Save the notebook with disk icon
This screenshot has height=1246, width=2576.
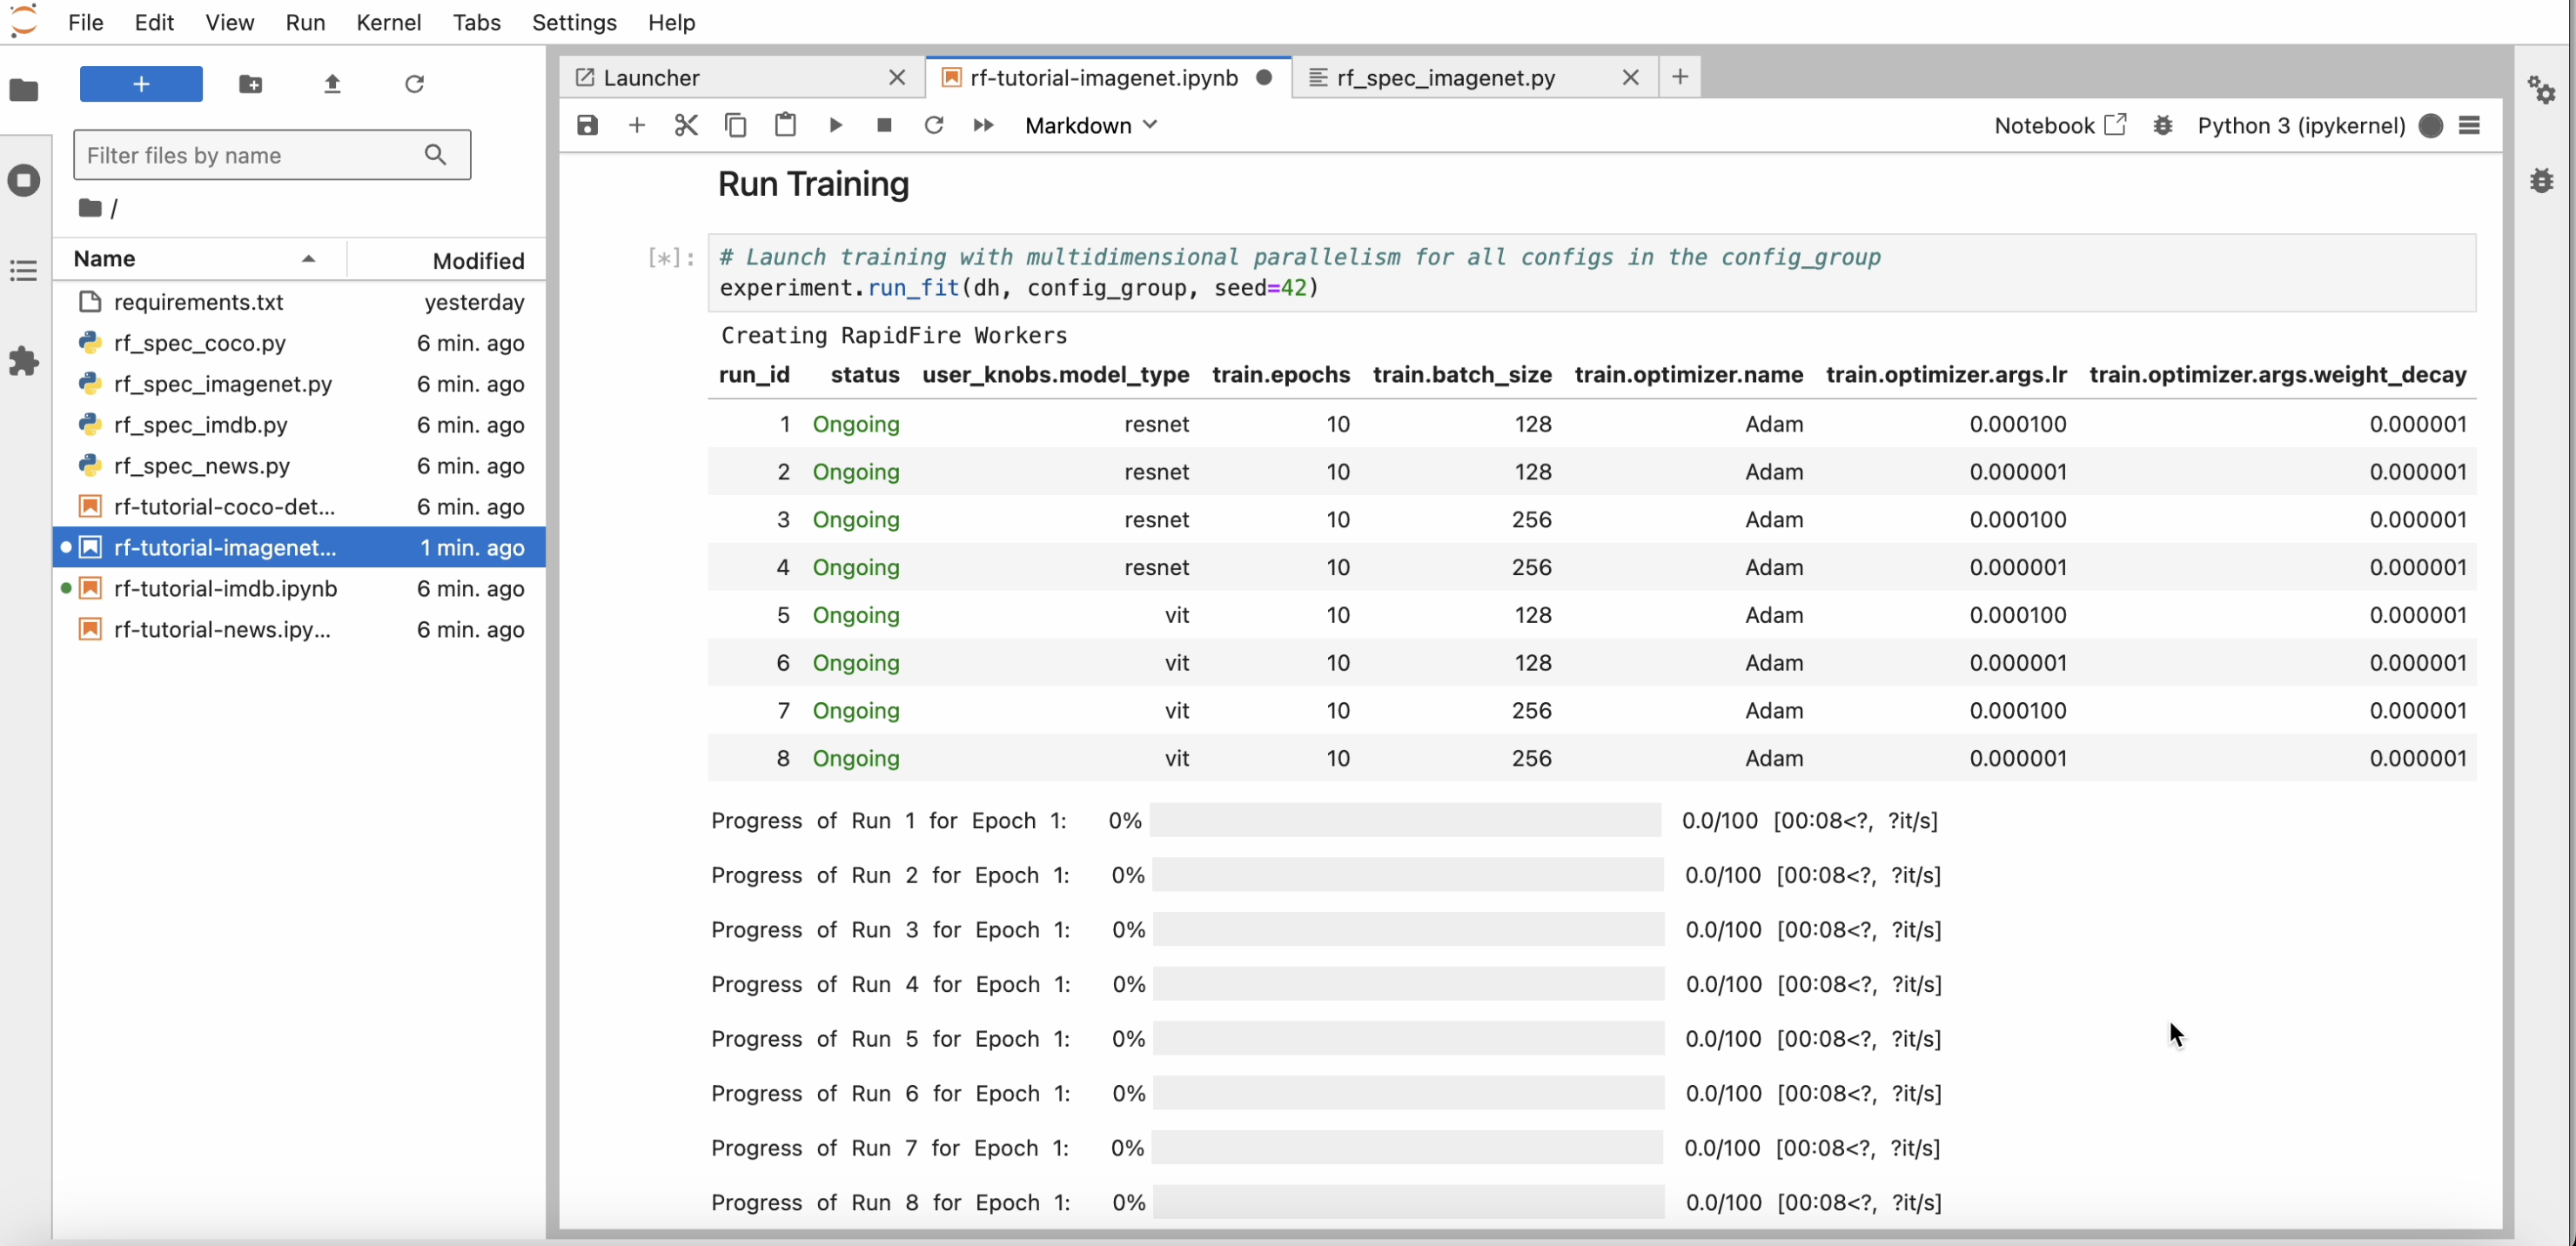point(587,125)
